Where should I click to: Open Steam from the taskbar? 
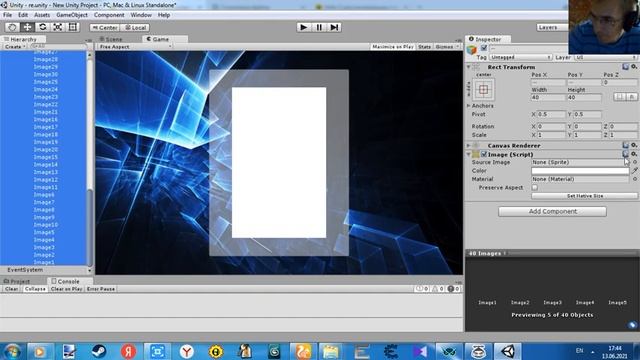click(x=99, y=351)
